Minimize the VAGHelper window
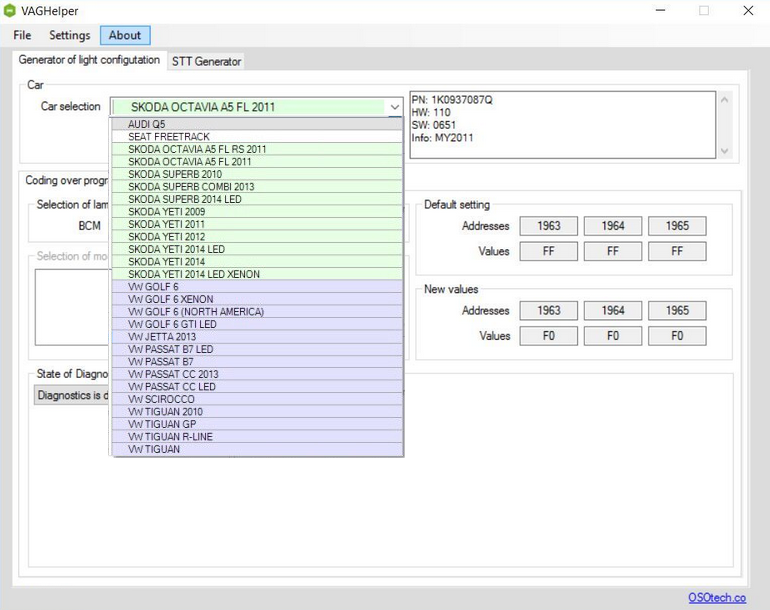Image resolution: width=770 pixels, height=610 pixels. point(660,10)
